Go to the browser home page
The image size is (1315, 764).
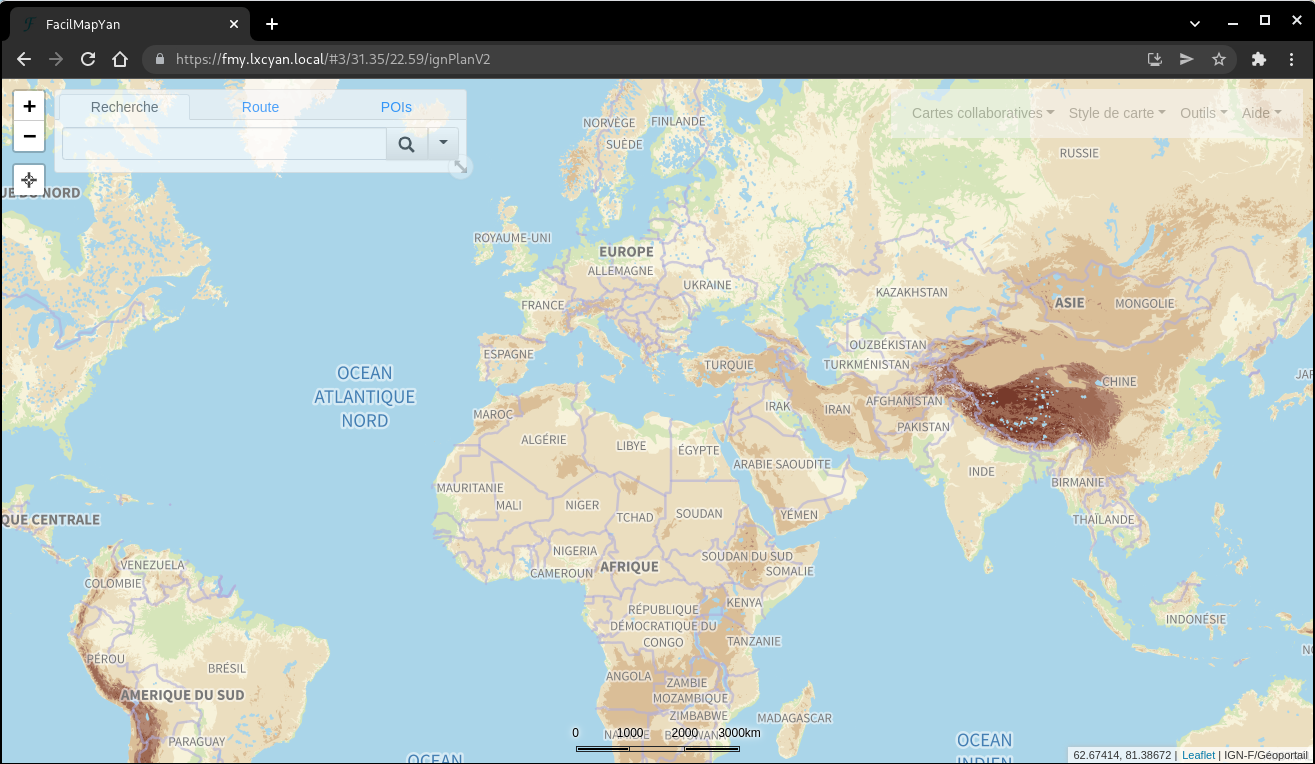pos(120,59)
